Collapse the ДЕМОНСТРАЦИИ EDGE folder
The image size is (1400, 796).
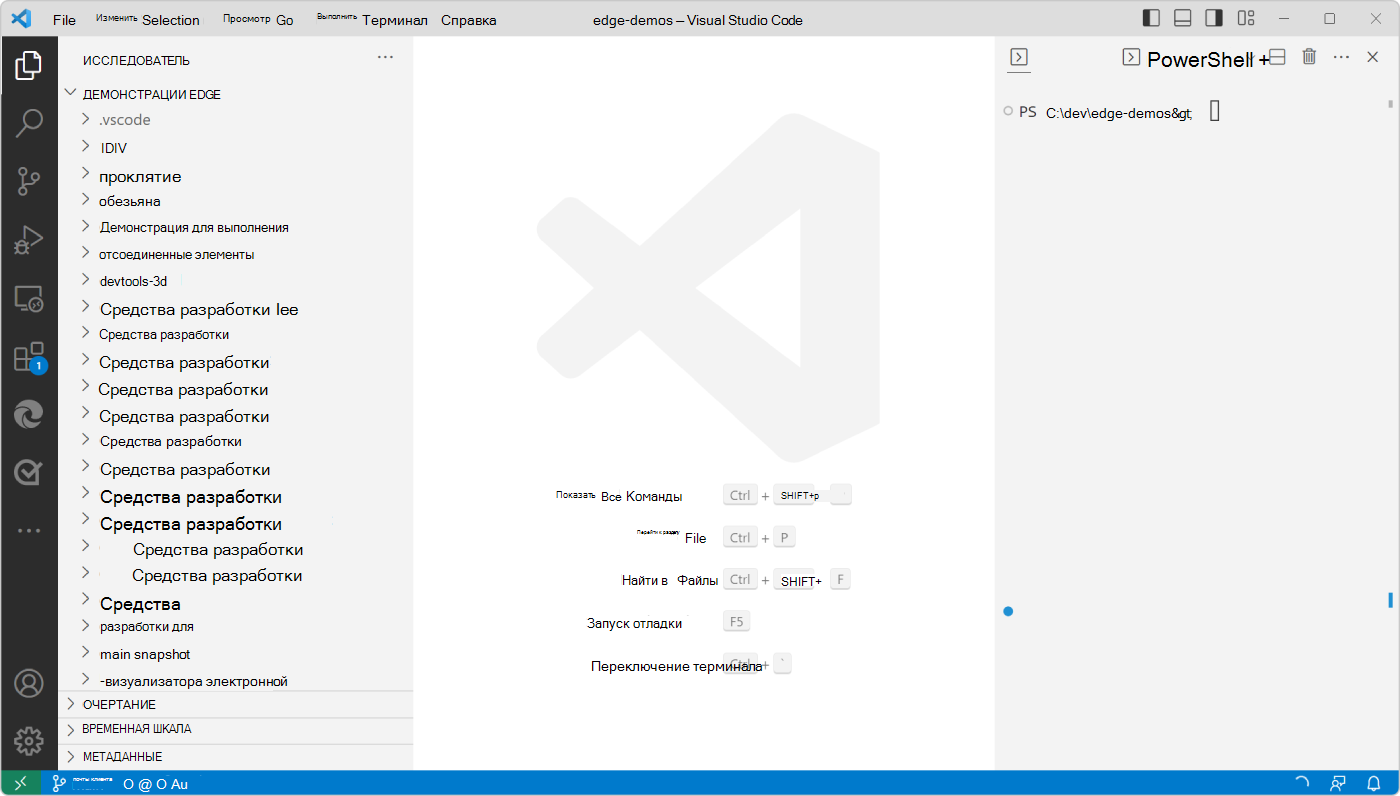click(x=70, y=92)
